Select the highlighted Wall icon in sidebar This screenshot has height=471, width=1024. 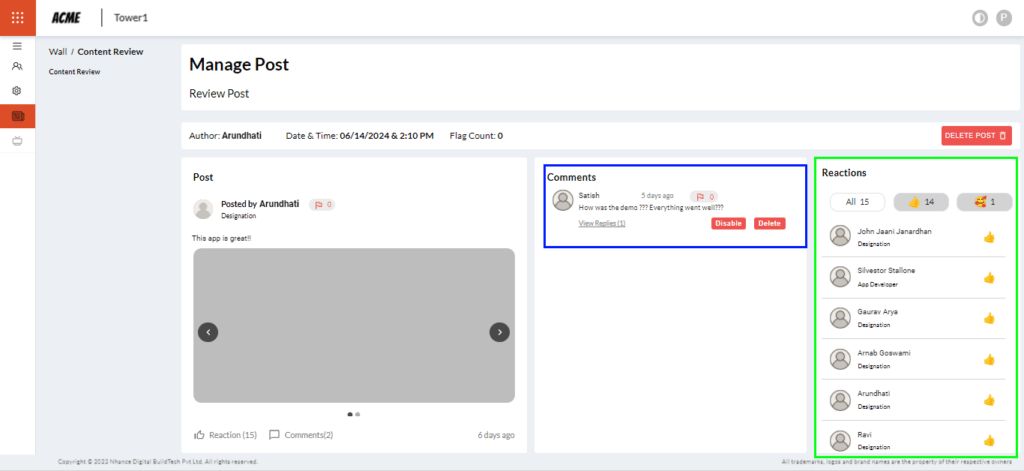(x=17, y=116)
